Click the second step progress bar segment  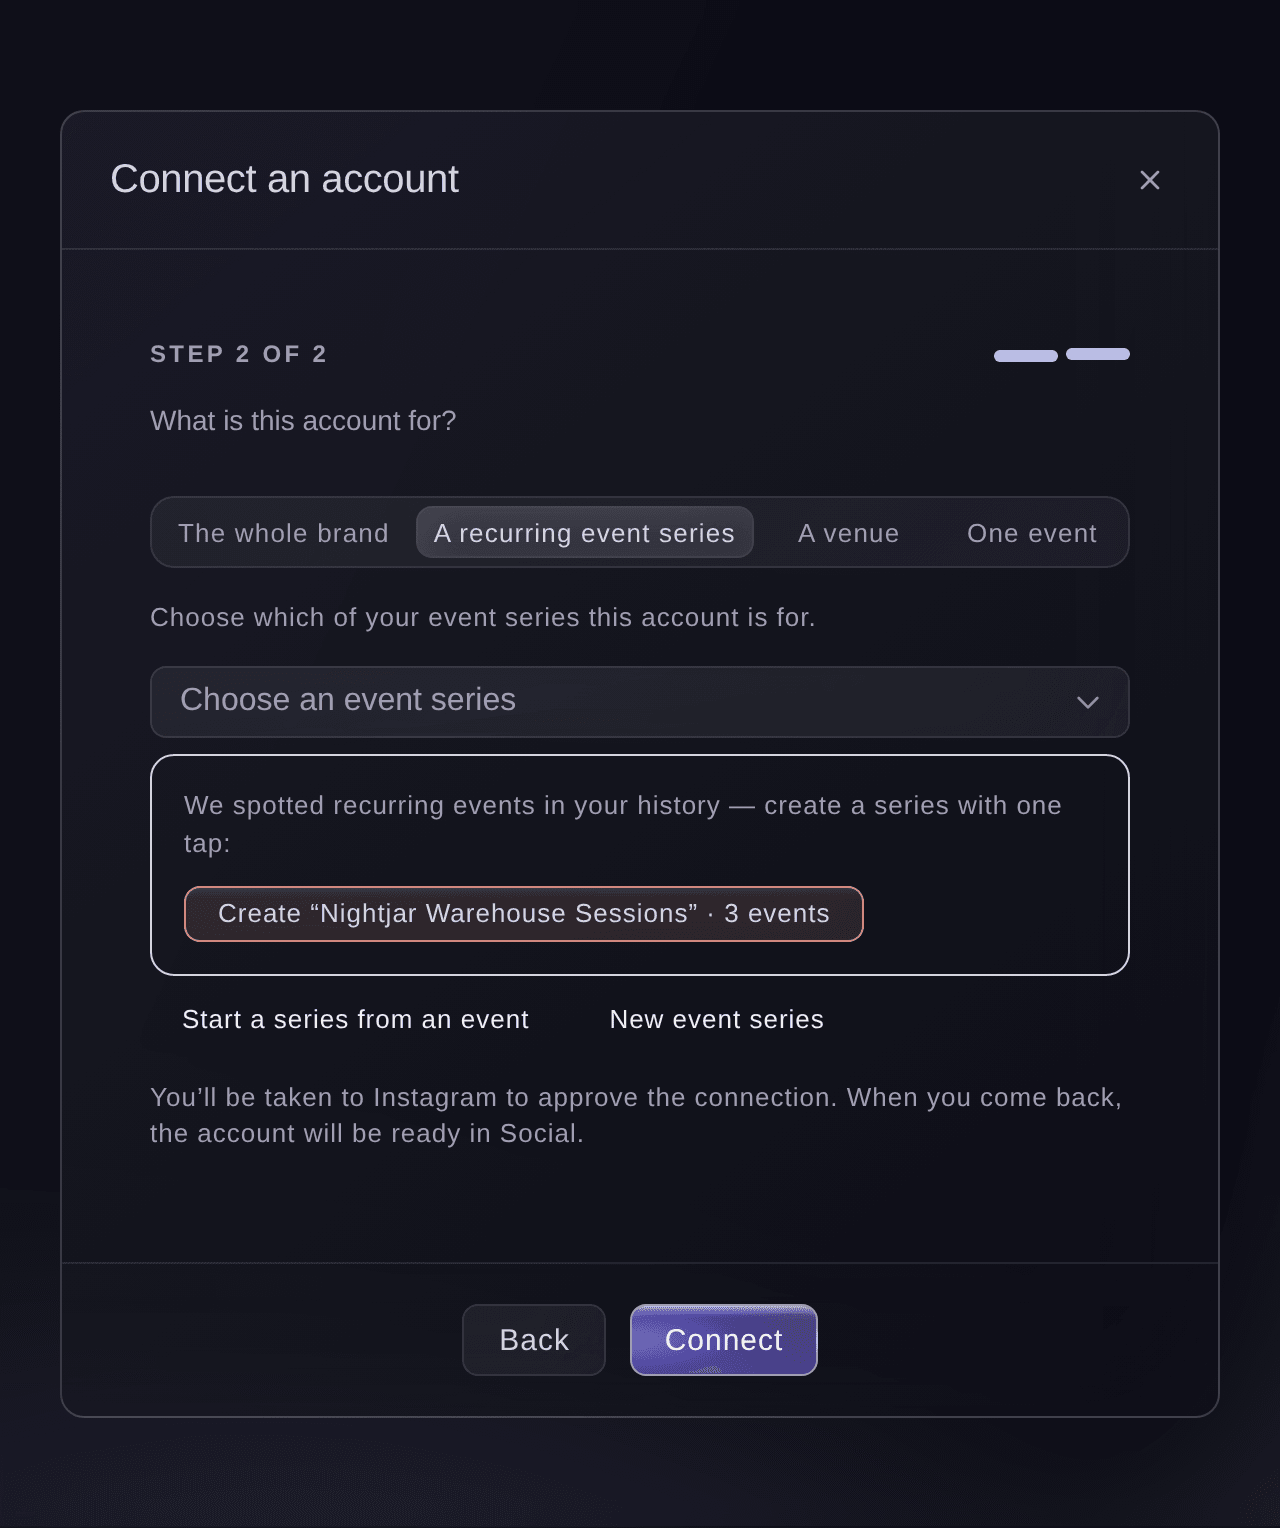tap(1098, 354)
